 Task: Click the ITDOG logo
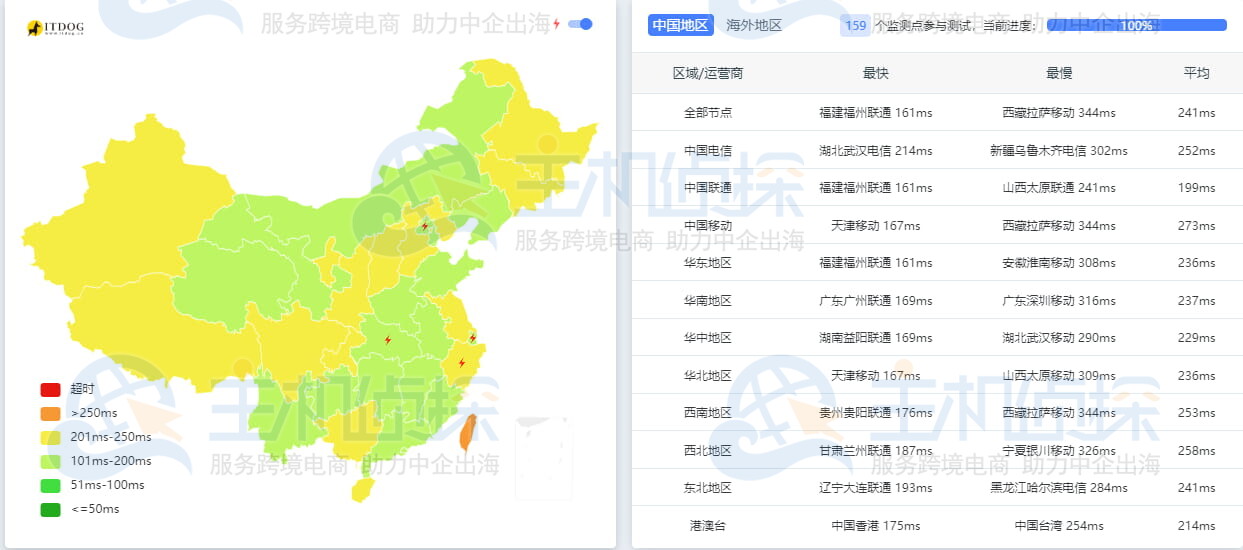pyautogui.click(x=55, y=28)
